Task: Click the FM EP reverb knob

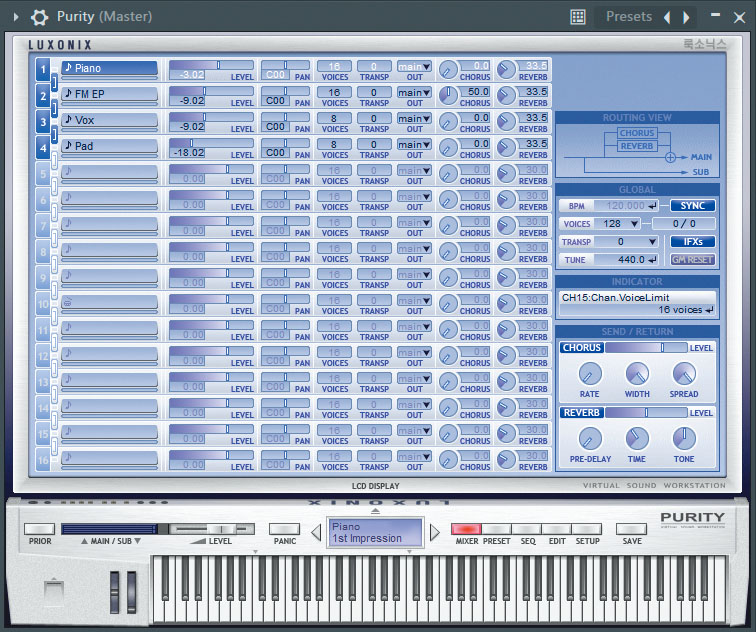Action: pyautogui.click(x=506, y=96)
